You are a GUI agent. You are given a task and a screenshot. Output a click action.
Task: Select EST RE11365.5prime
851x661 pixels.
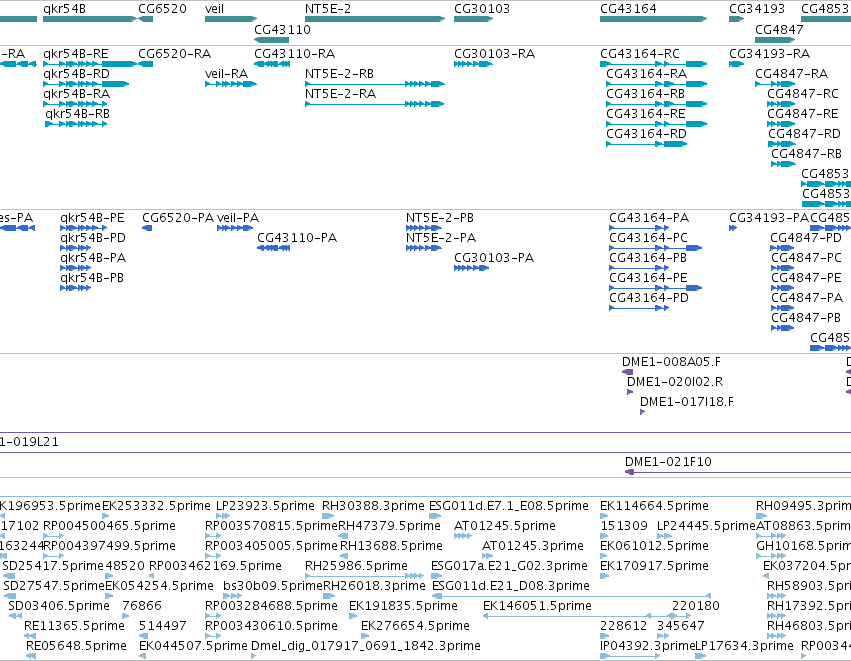point(30,637)
